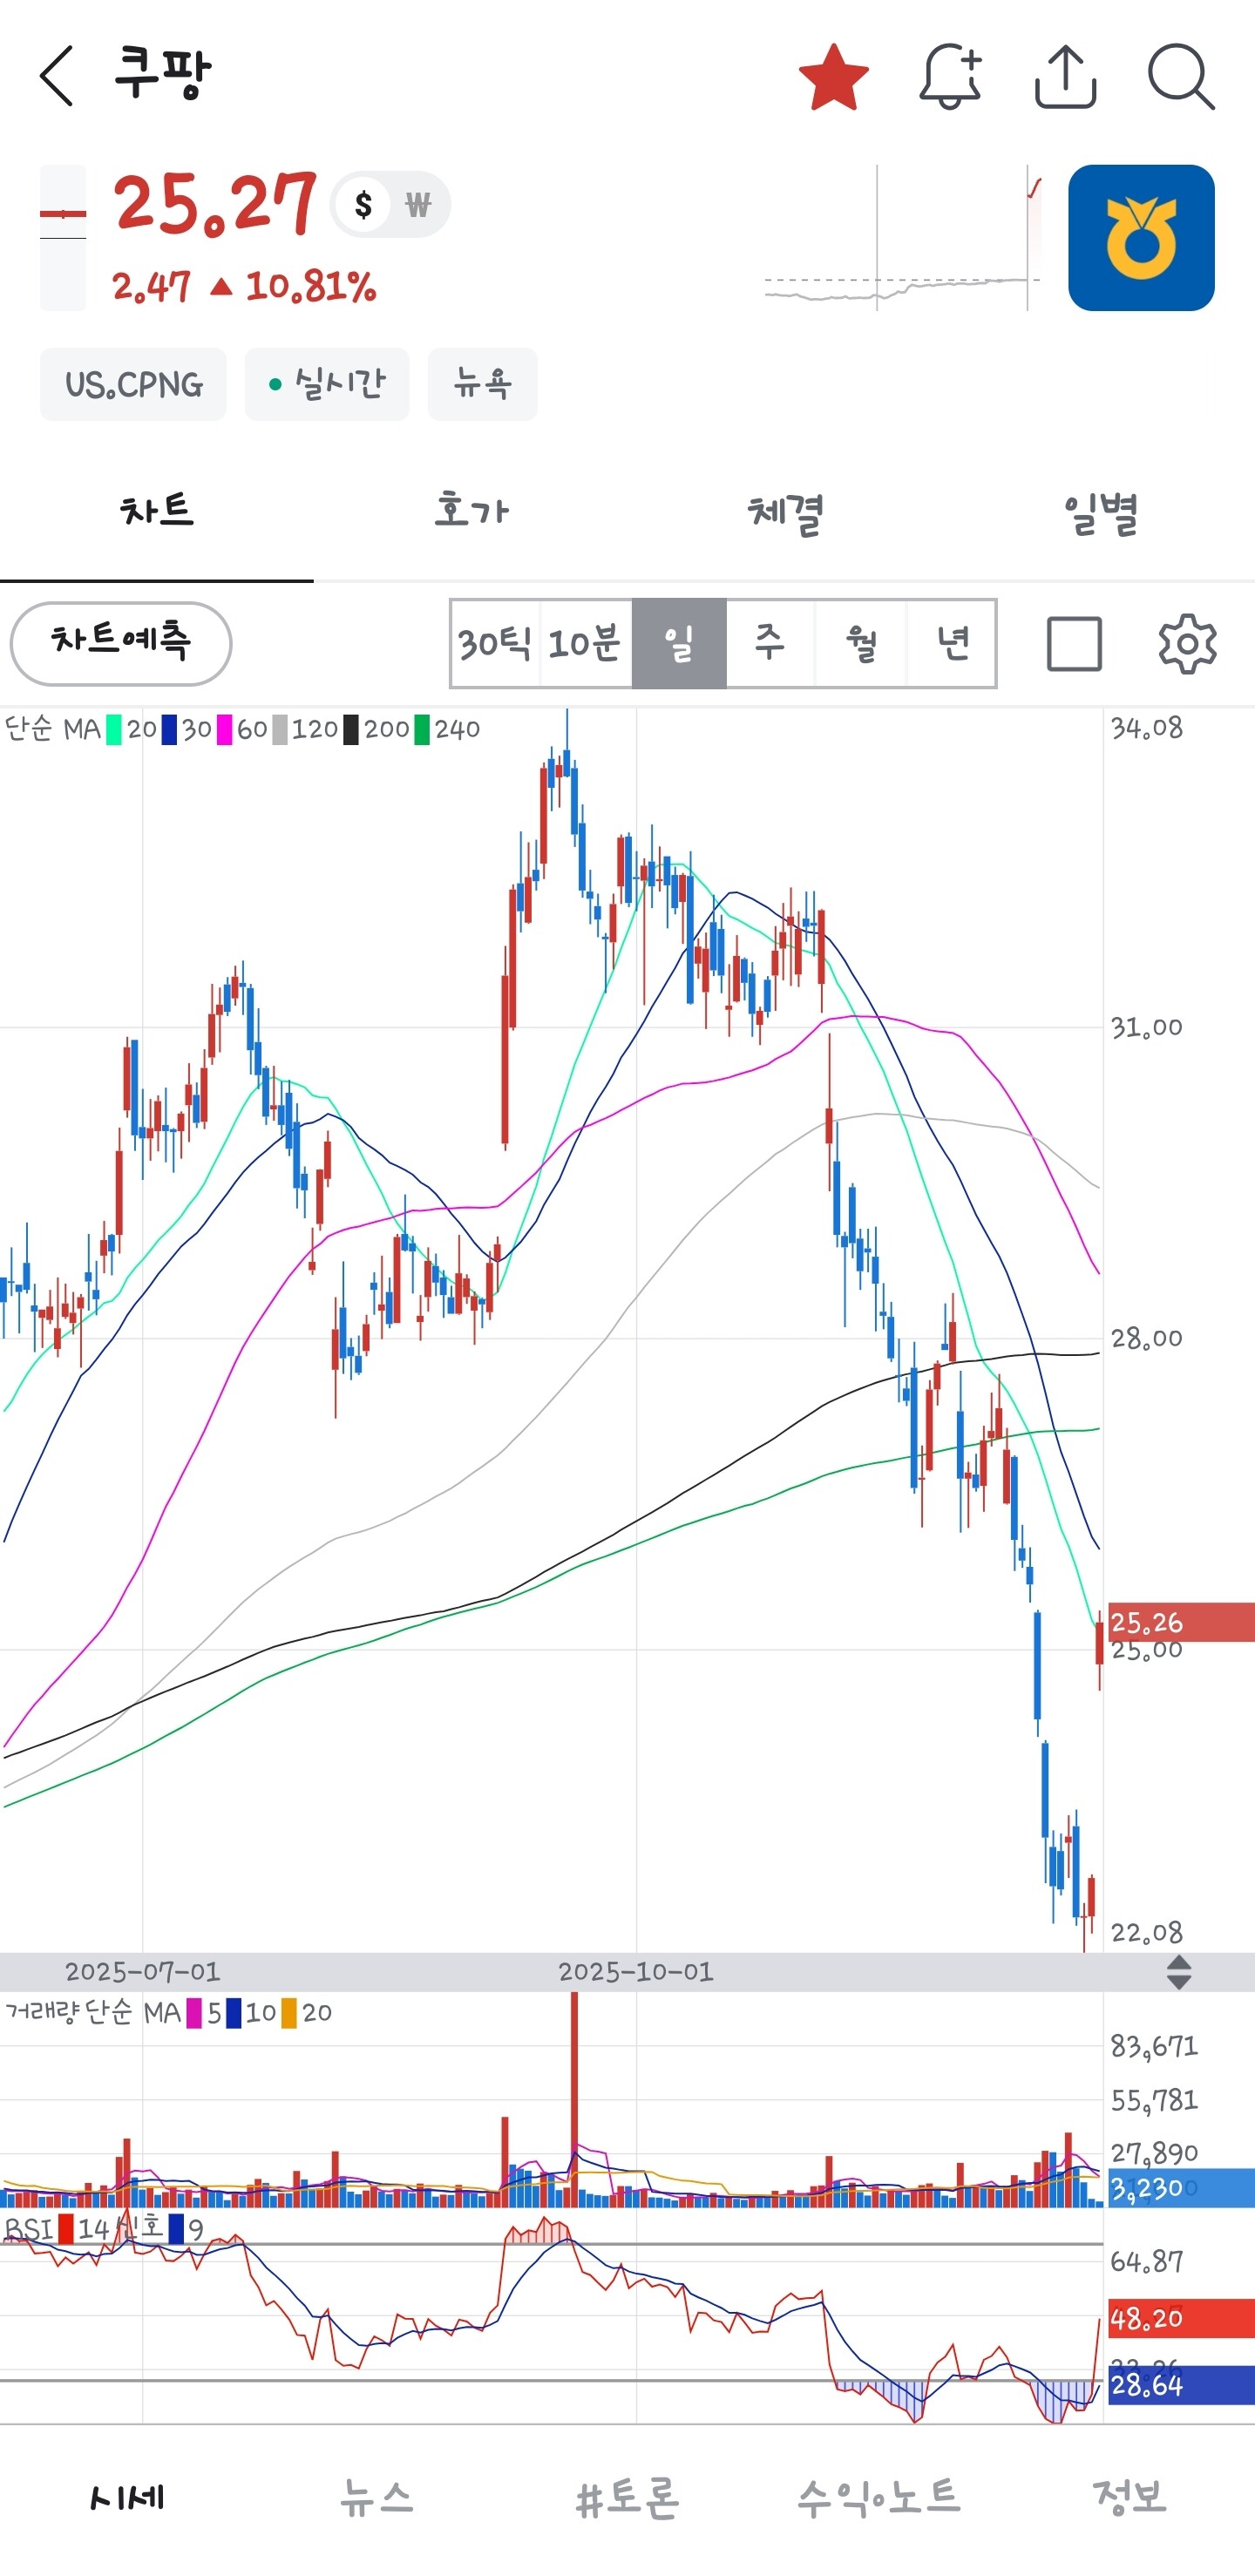
Task: Switch currency to dollar ($)
Action: [363, 205]
